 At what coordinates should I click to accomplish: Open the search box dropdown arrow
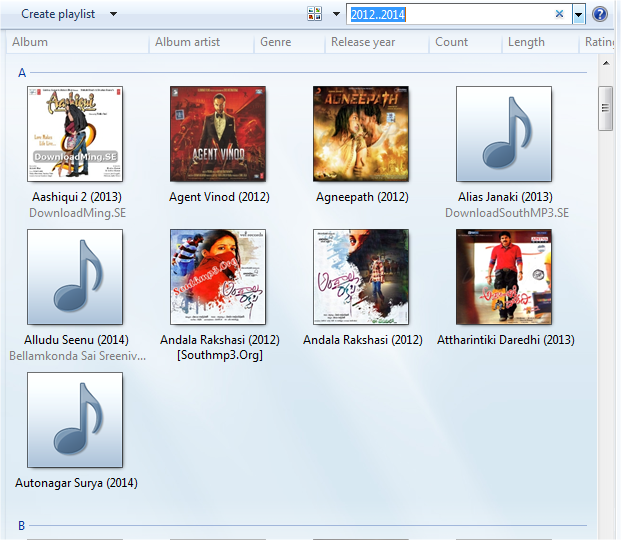(x=578, y=15)
